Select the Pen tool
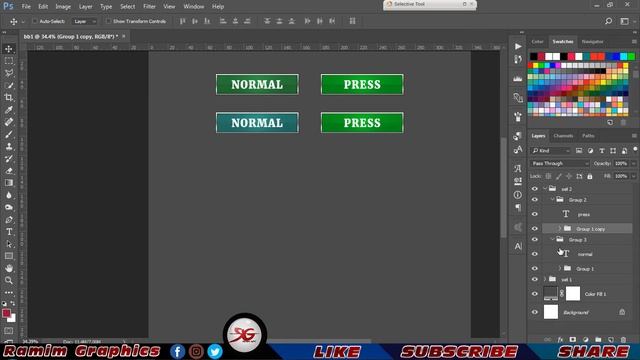The width and height of the screenshot is (640, 360). 9,220
